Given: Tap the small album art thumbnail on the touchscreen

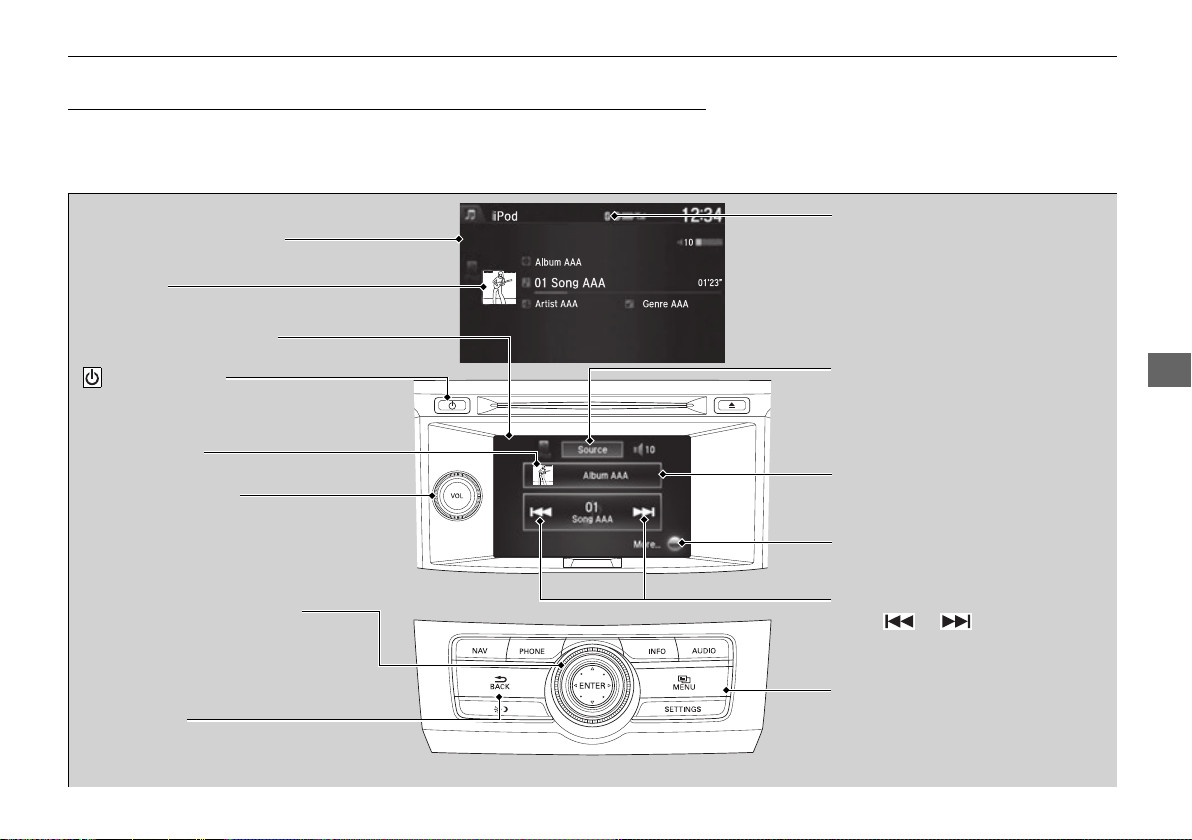Looking at the screenshot, I should (542, 475).
